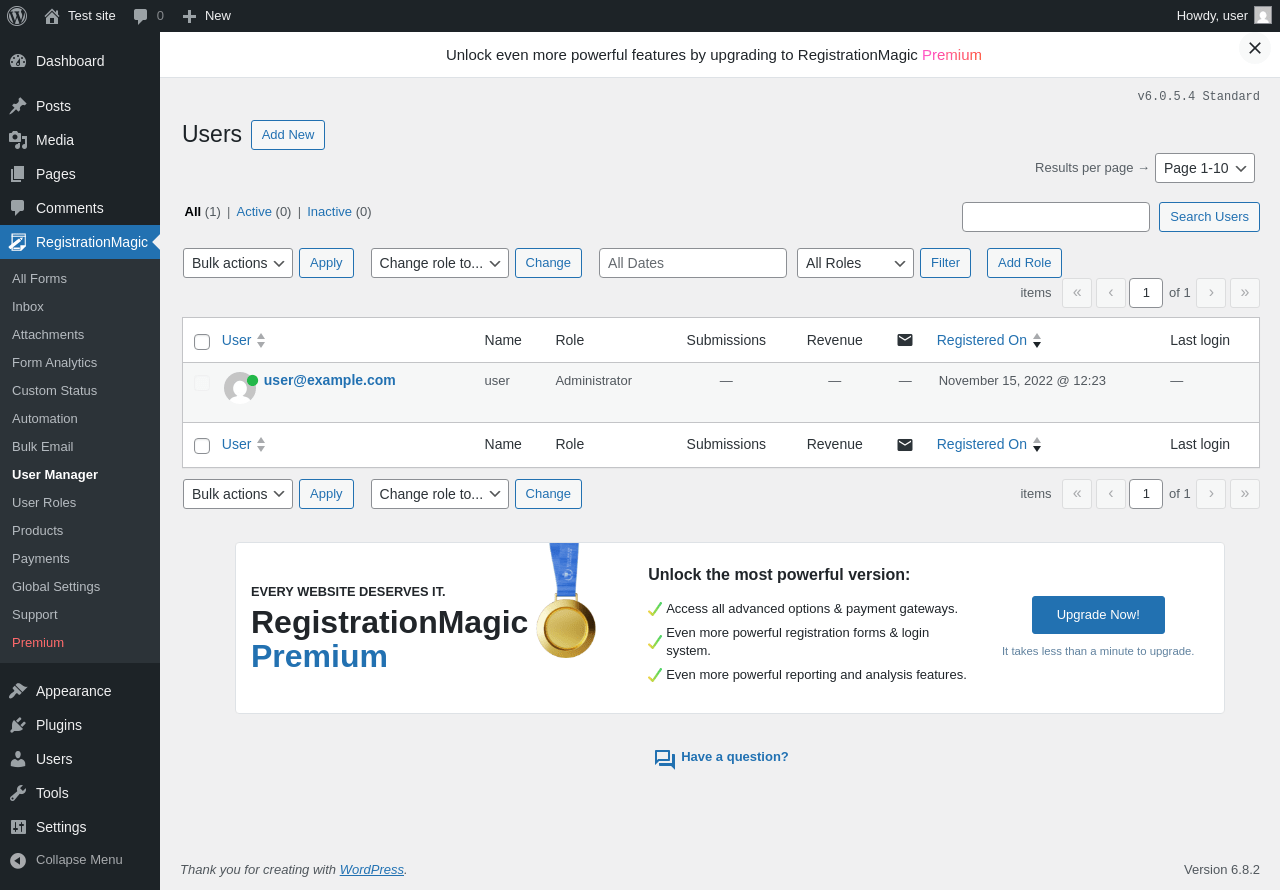The width and height of the screenshot is (1280, 890).
Task: Open user avatar in admin bar
Action: (x=1263, y=15)
